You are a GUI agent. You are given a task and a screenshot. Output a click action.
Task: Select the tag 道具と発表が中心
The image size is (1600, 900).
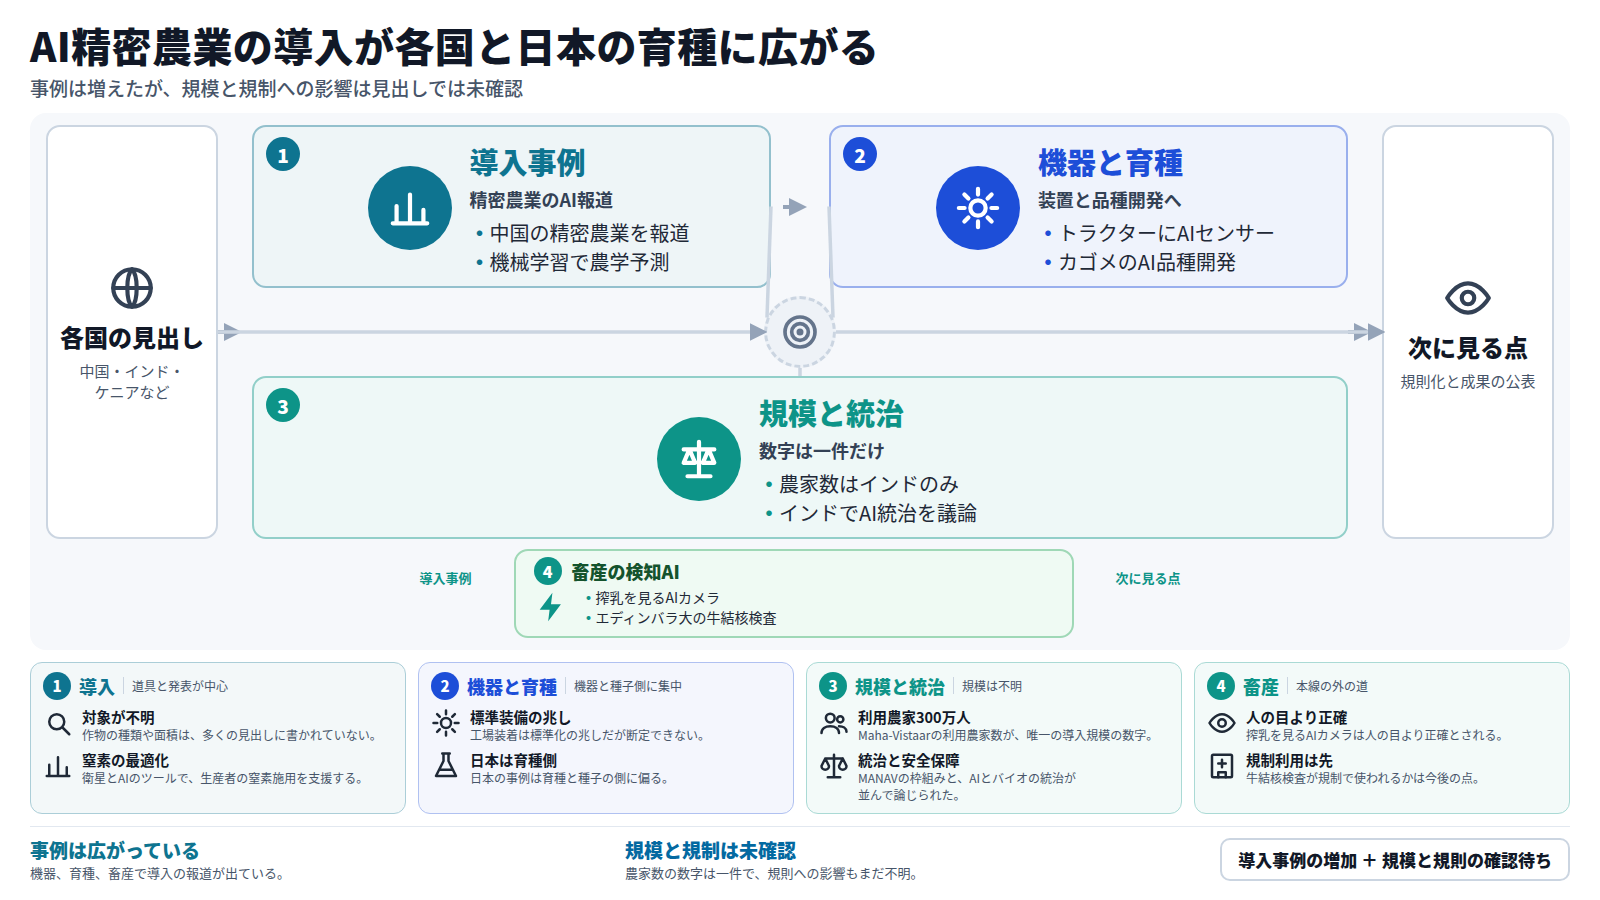click(180, 687)
